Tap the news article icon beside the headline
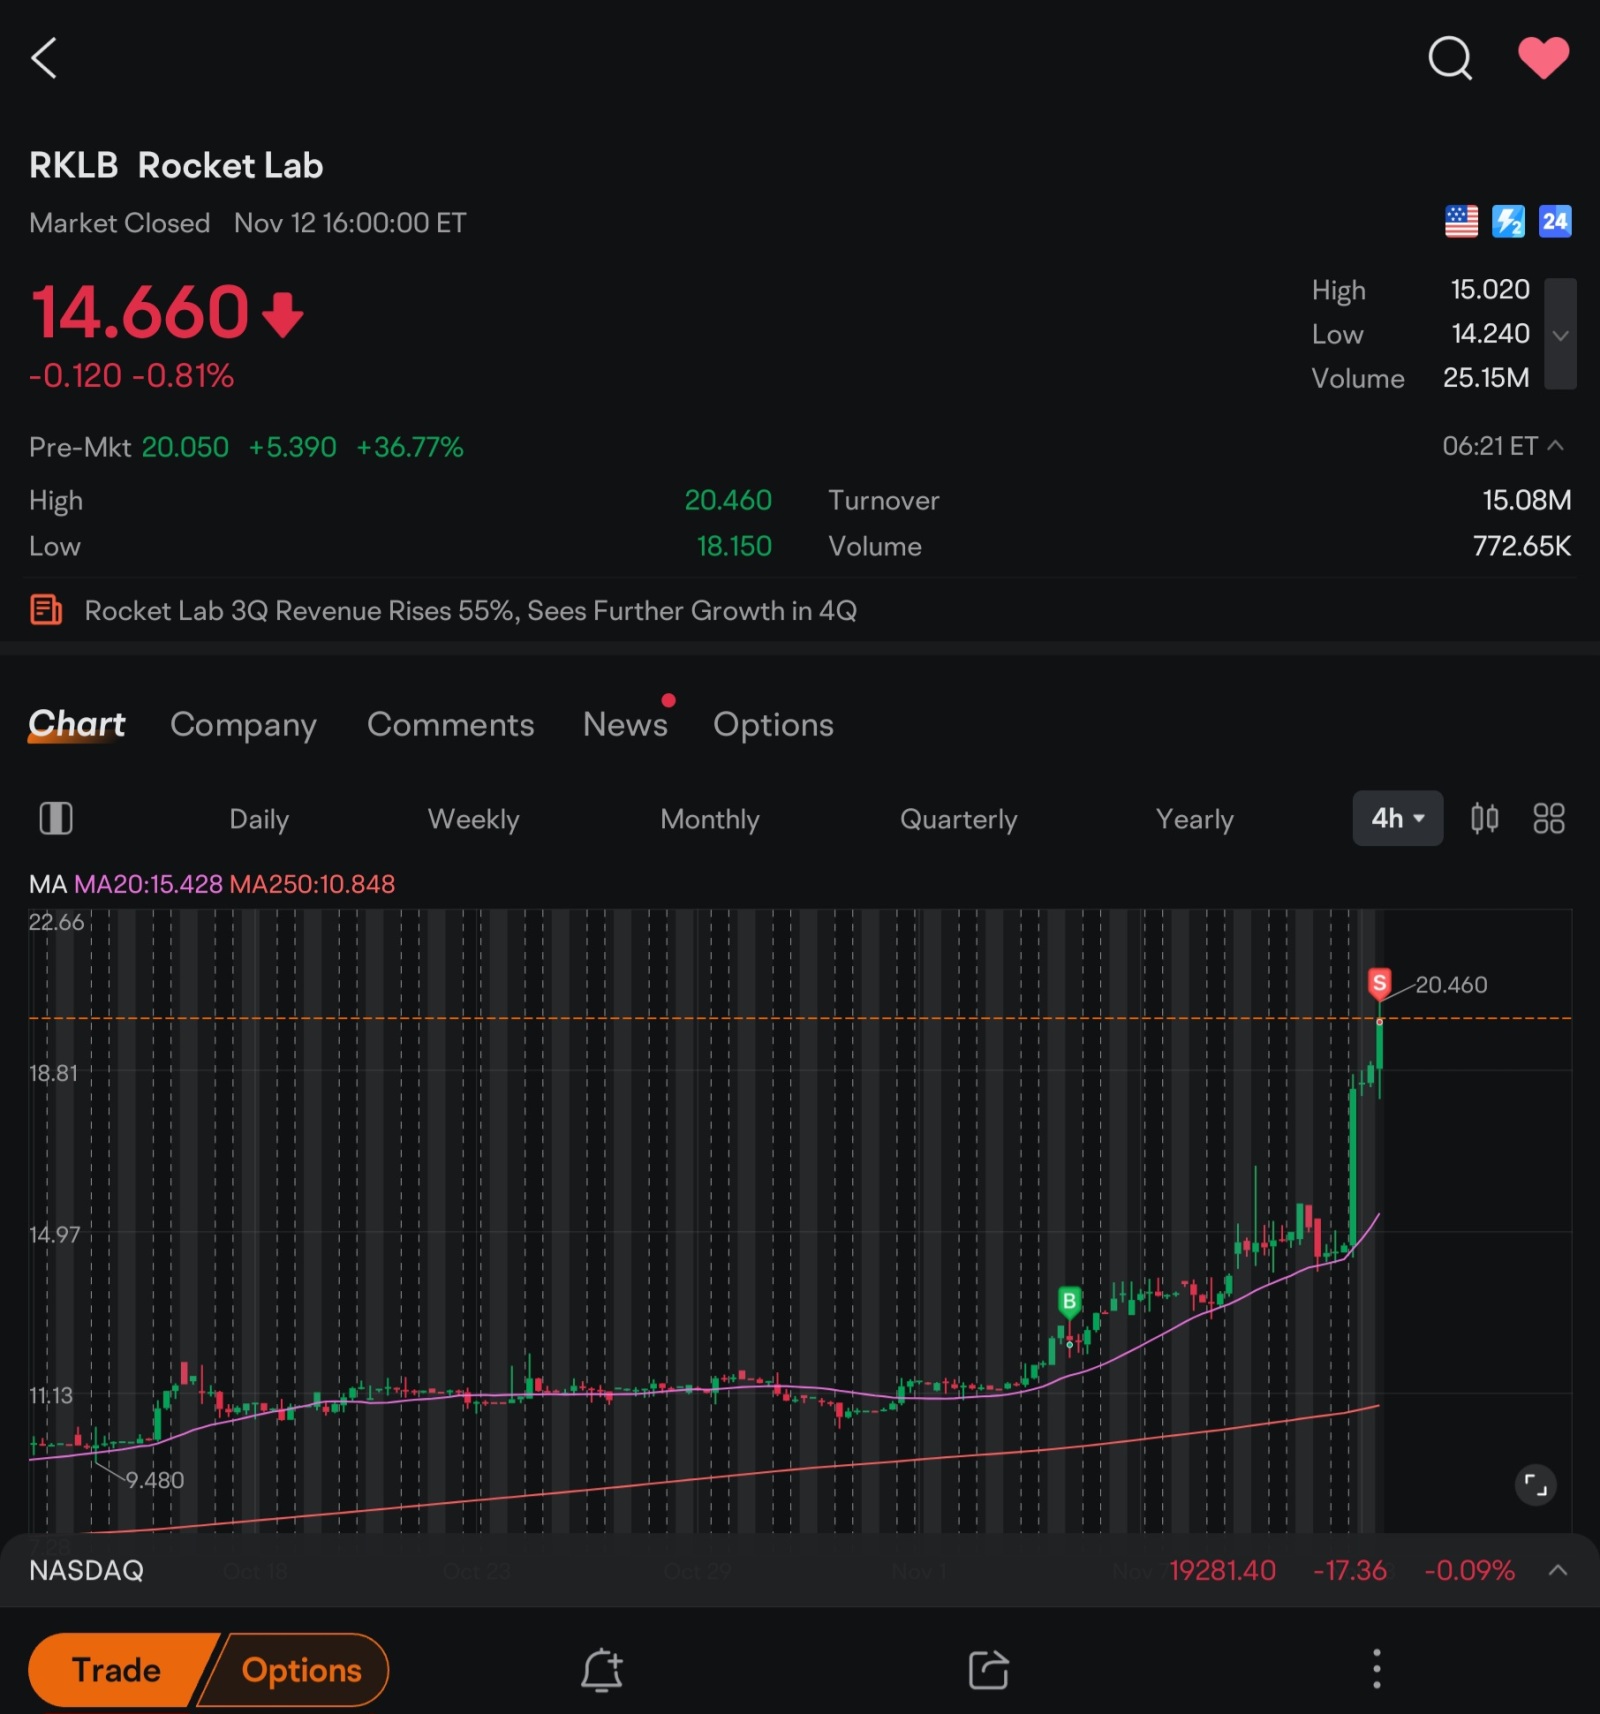The width and height of the screenshot is (1600, 1714). (46, 609)
